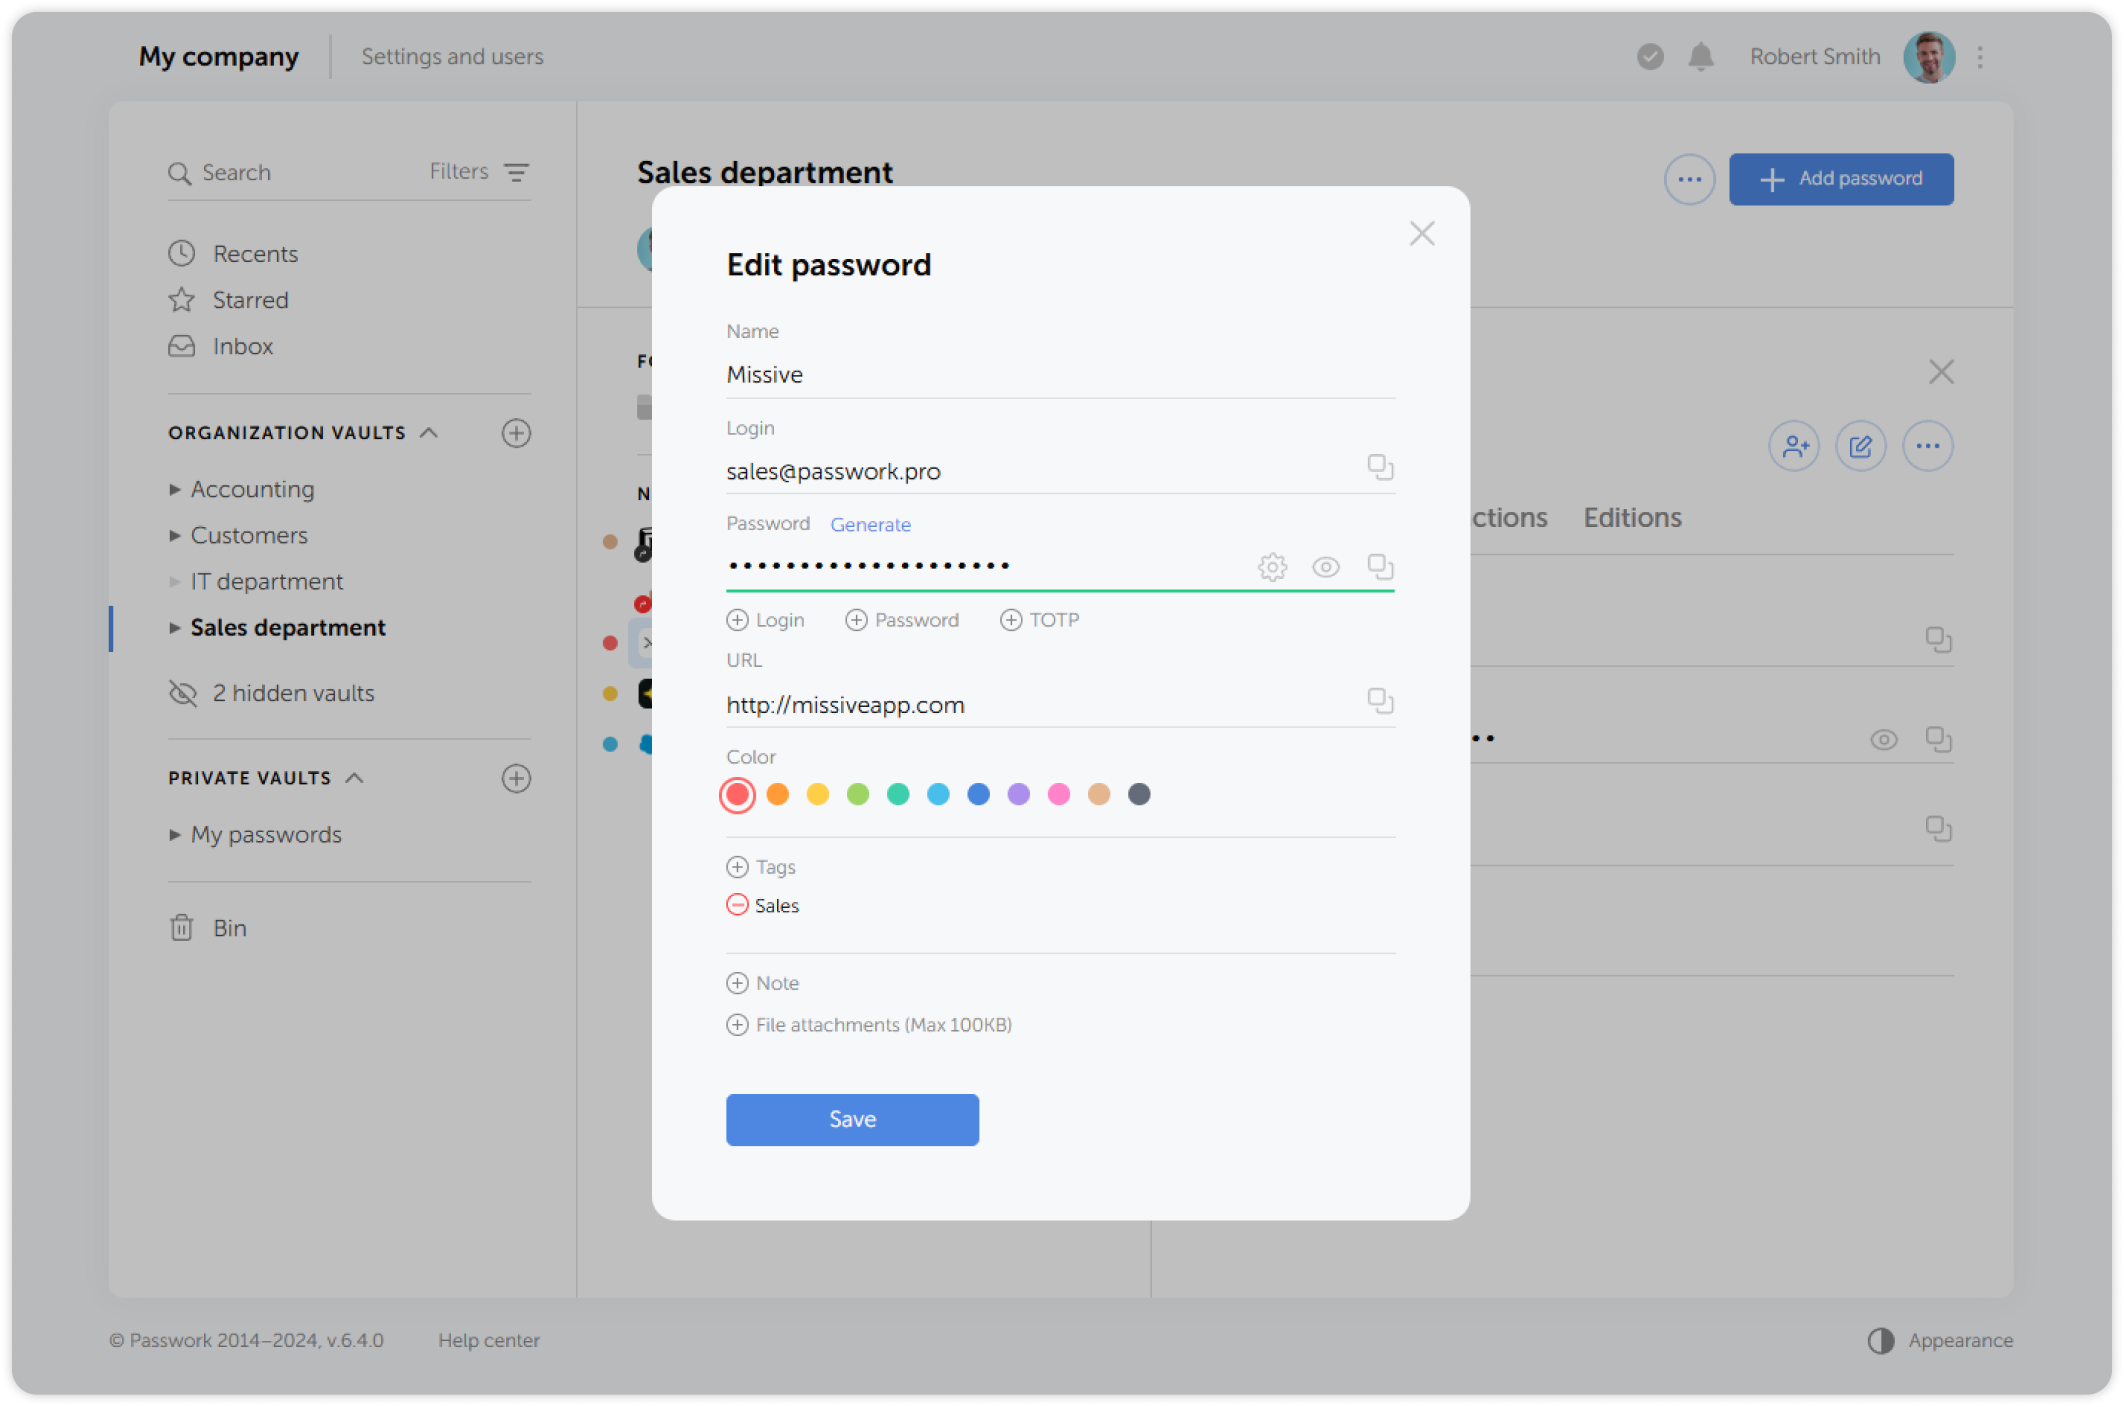Click the share user icon on Sales department panel
This screenshot has width=2124, height=1407.
click(x=1793, y=446)
